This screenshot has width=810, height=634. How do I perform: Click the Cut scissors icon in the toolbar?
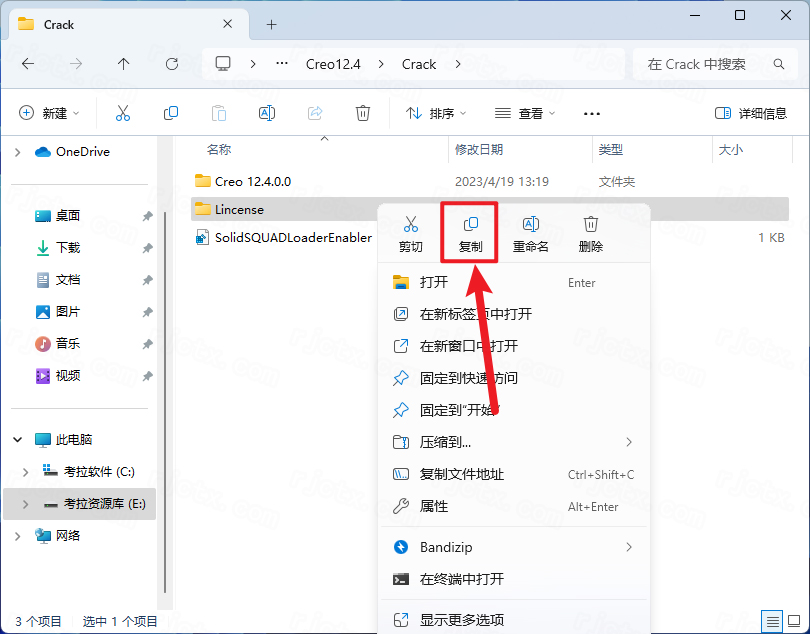click(x=123, y=113)
